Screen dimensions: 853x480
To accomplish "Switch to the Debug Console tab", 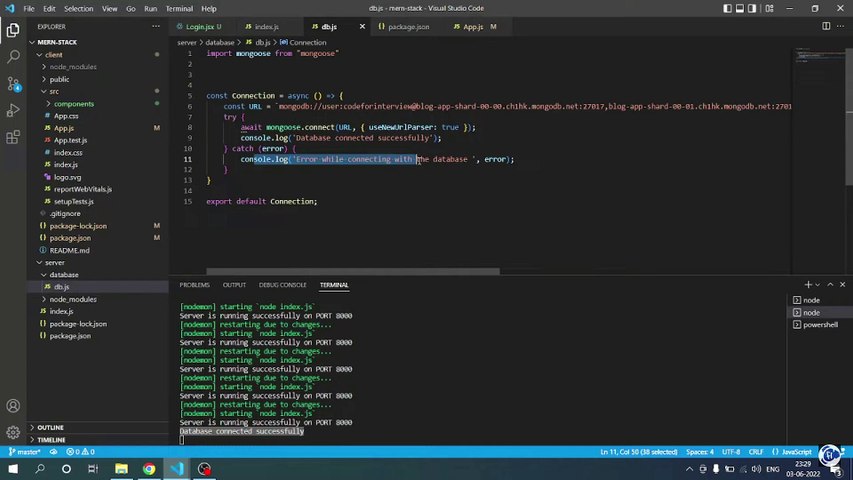I will point(282,285).
